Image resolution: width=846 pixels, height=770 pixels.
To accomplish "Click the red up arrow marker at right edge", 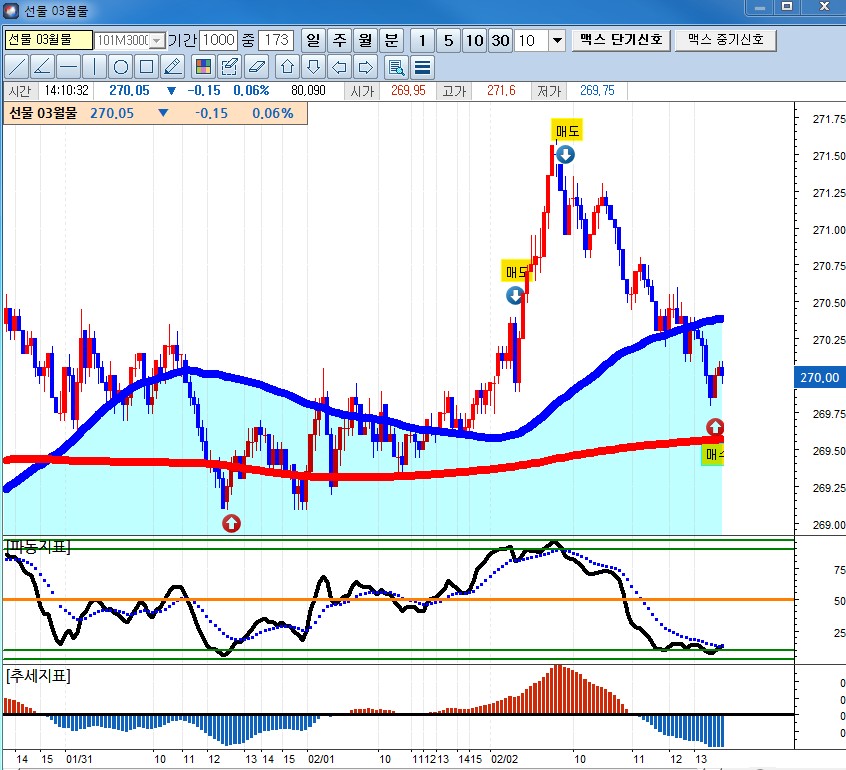I will [x=715, y=427].
